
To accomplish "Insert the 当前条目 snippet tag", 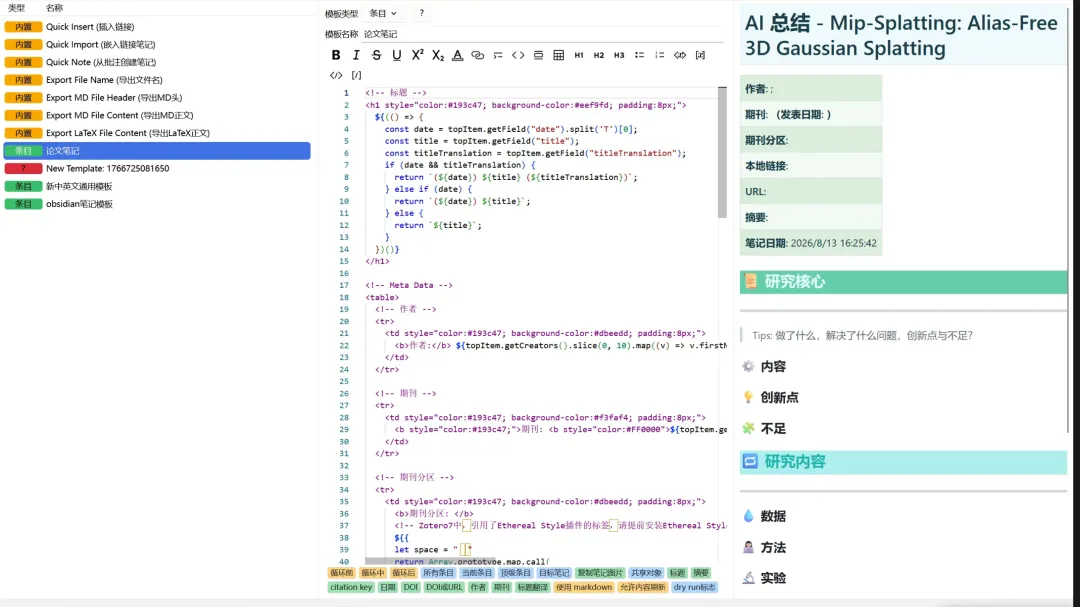I will [477, 573].
